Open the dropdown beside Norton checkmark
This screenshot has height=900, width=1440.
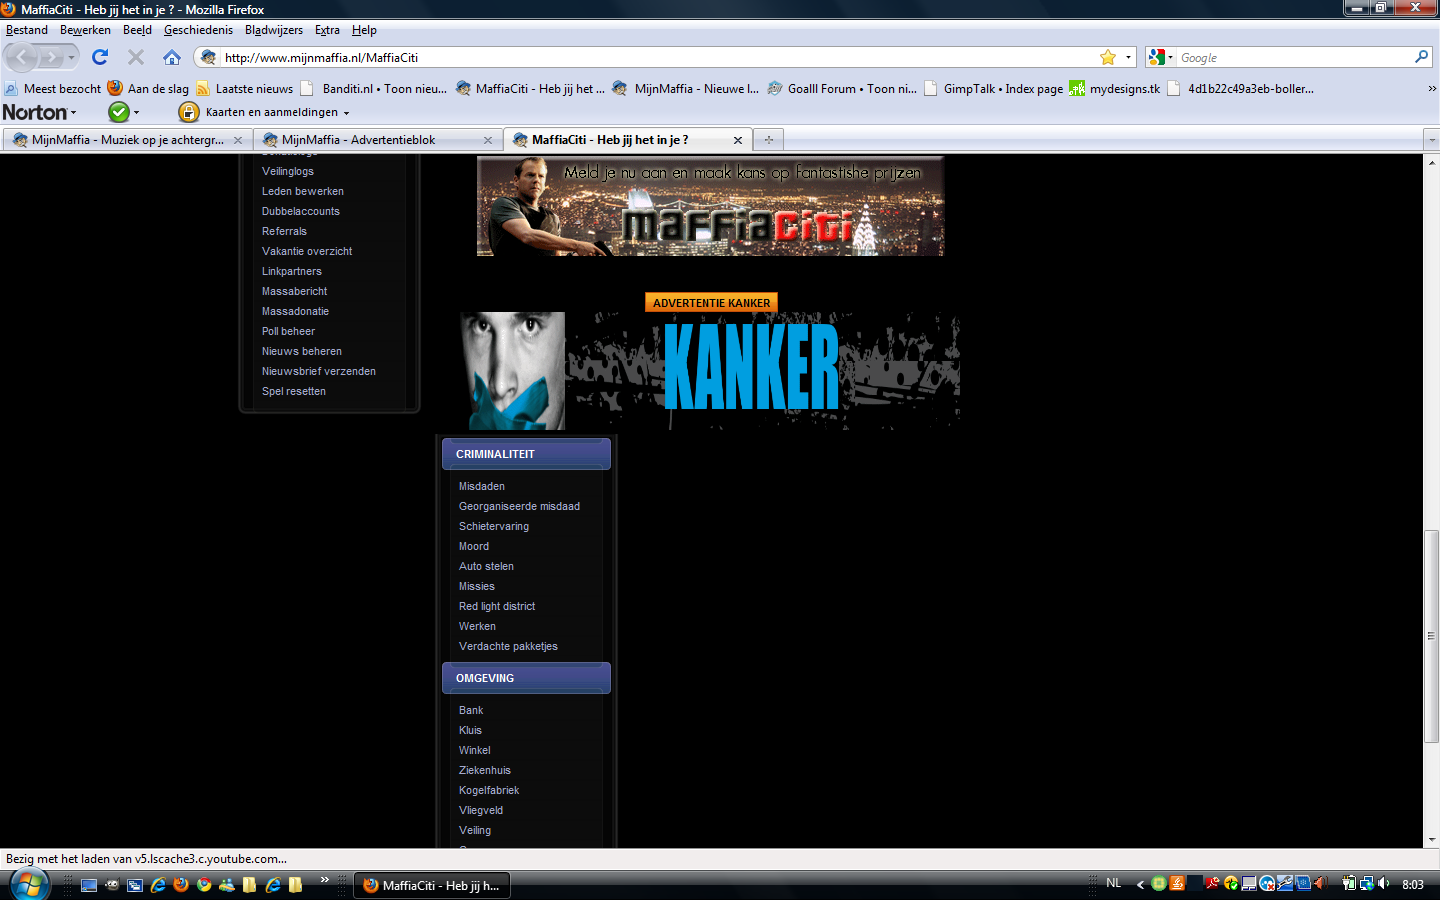pyautogui.click(x=137, y=113)
